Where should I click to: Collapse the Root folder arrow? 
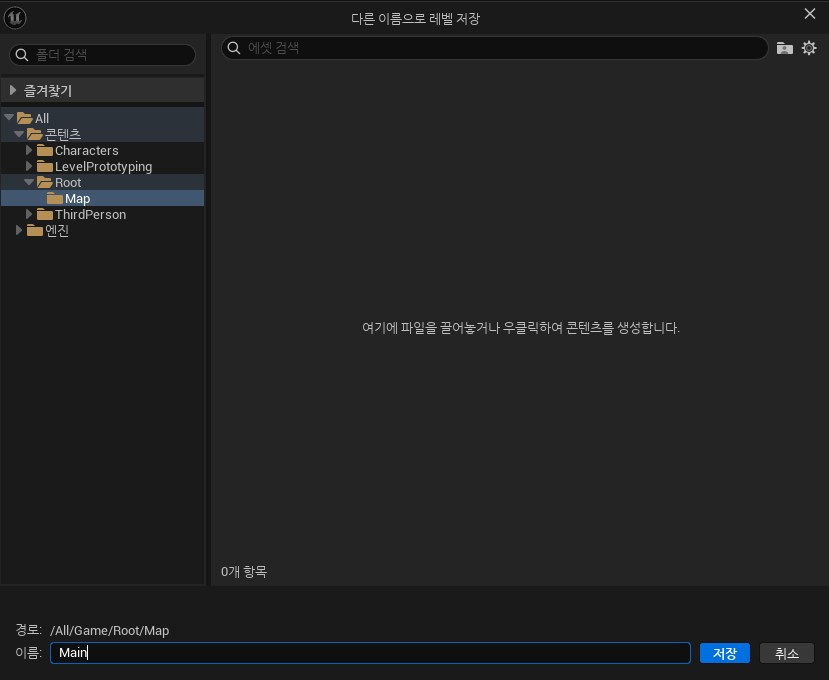(x=29, y=182)
